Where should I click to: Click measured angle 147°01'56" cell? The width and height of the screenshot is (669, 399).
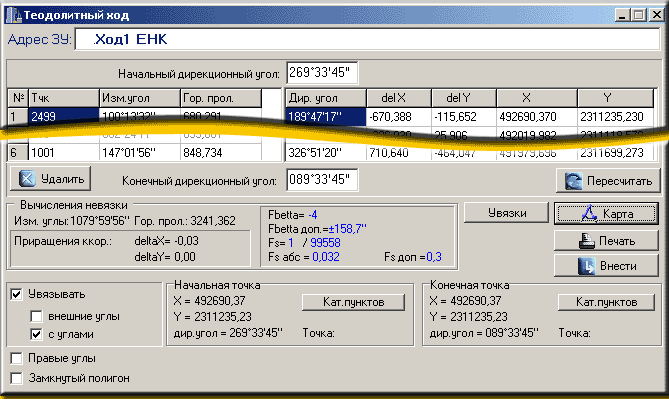click(x=140, y=152)
